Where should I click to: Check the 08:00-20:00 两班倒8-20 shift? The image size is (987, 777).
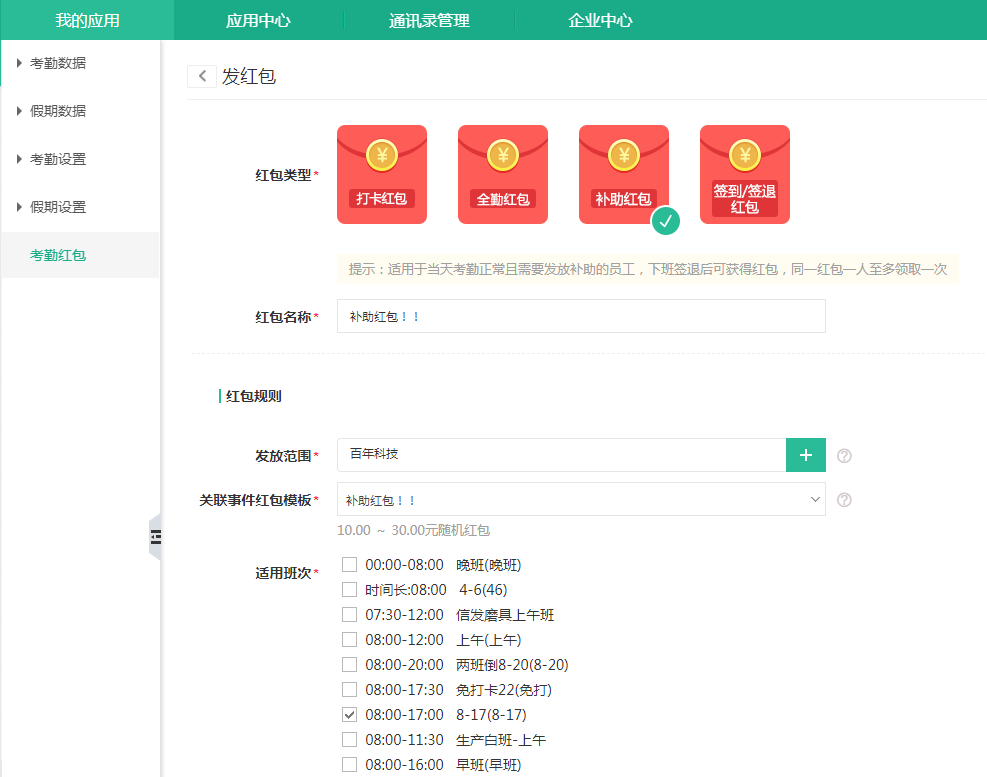[x=349, y=664]
